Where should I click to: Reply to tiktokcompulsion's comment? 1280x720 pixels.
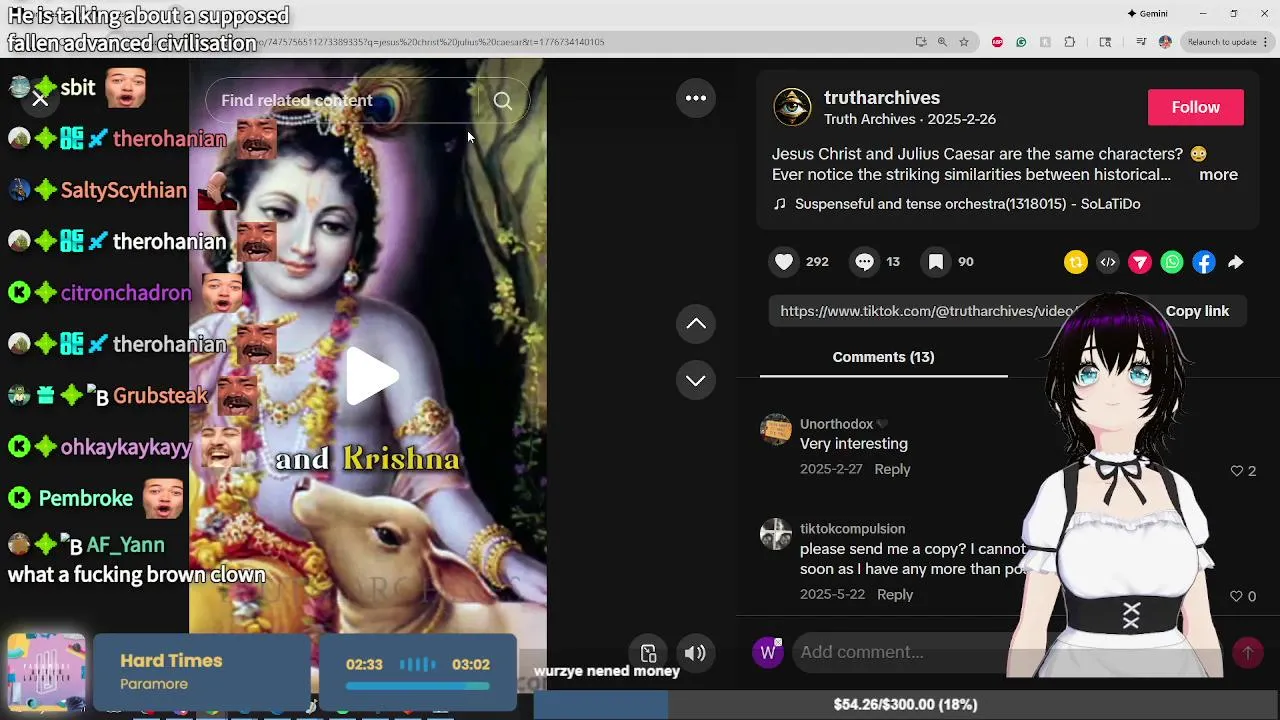point(895,595)
